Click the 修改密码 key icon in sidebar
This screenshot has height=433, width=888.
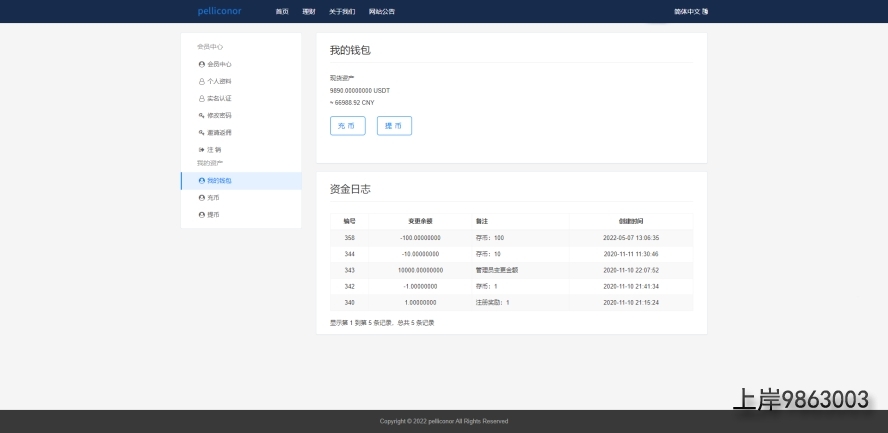[x=202, y=115]
